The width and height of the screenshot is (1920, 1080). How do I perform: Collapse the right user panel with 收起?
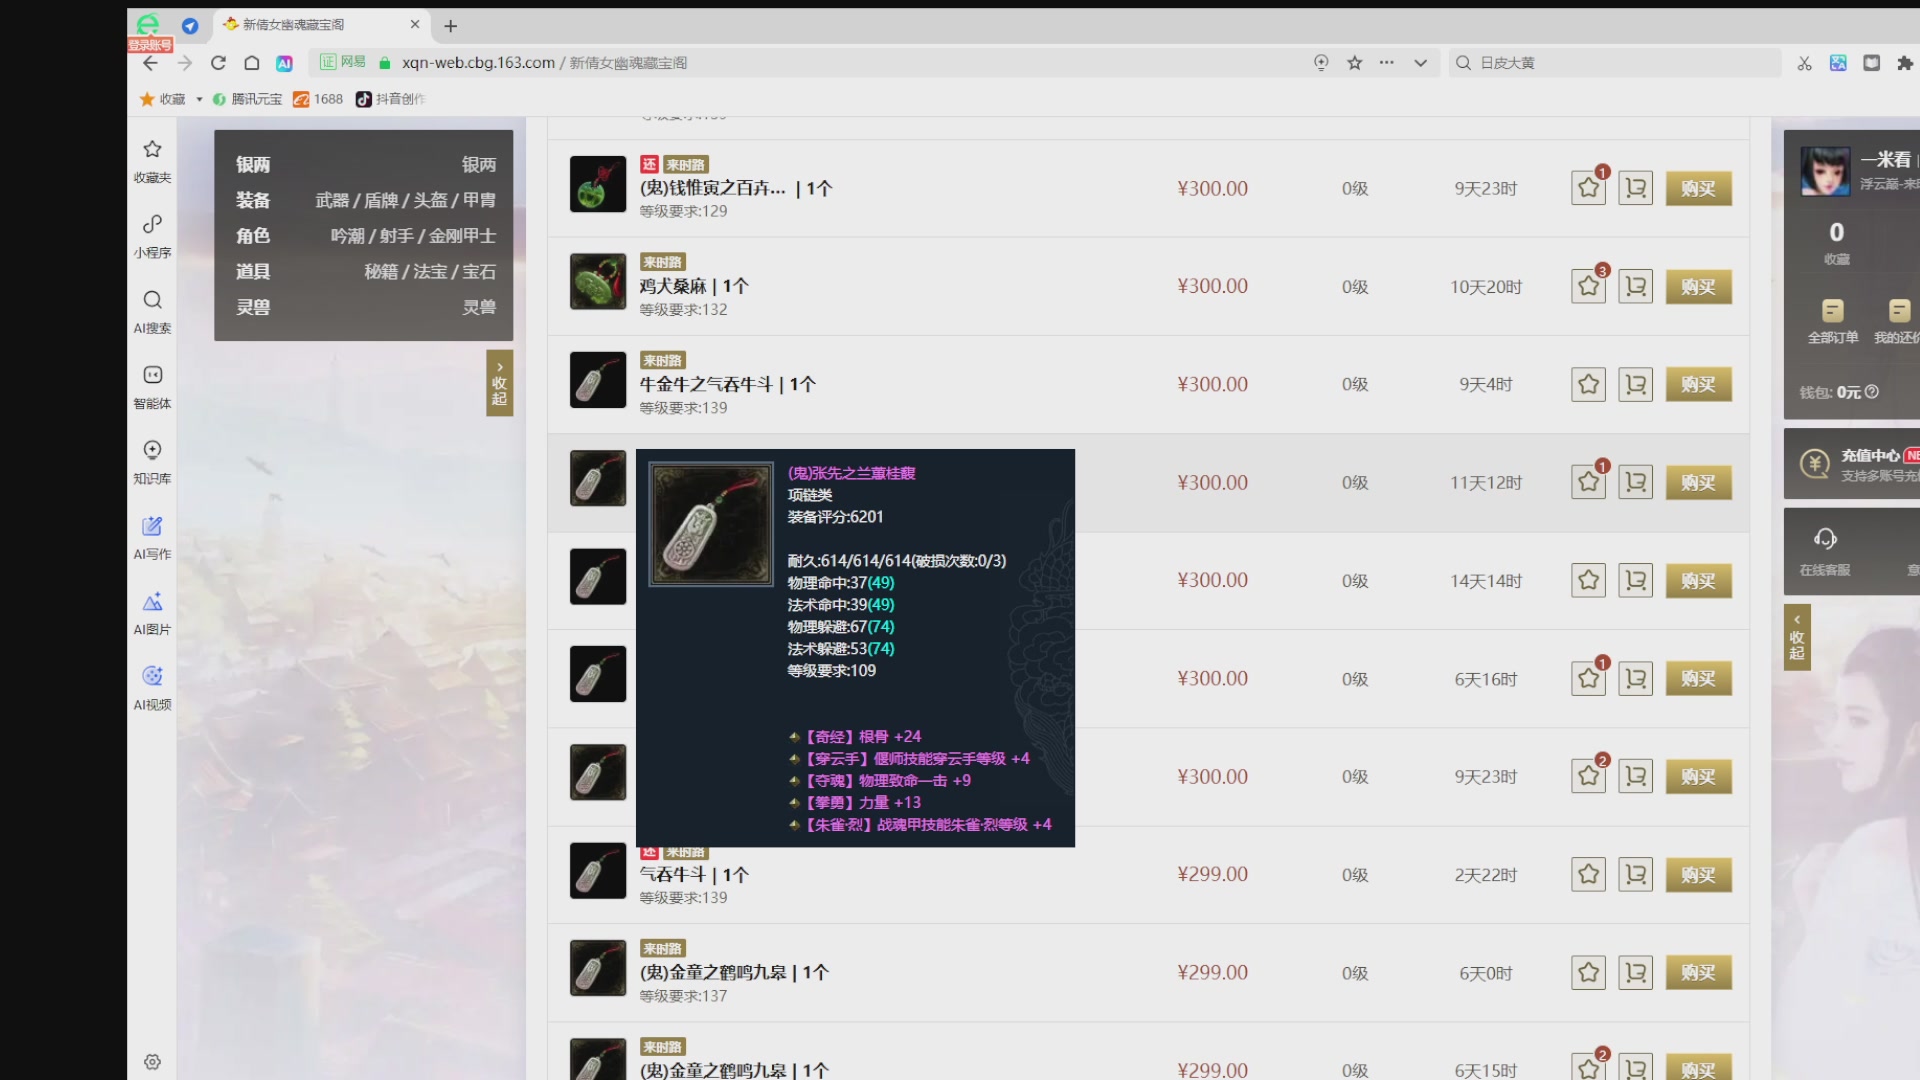click(1797, 637)
